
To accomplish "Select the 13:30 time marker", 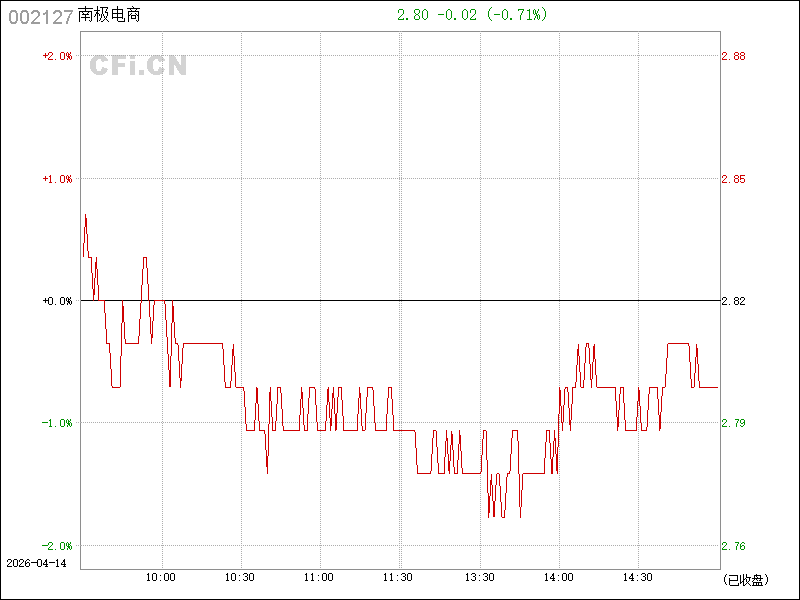I will pos(479,578).
